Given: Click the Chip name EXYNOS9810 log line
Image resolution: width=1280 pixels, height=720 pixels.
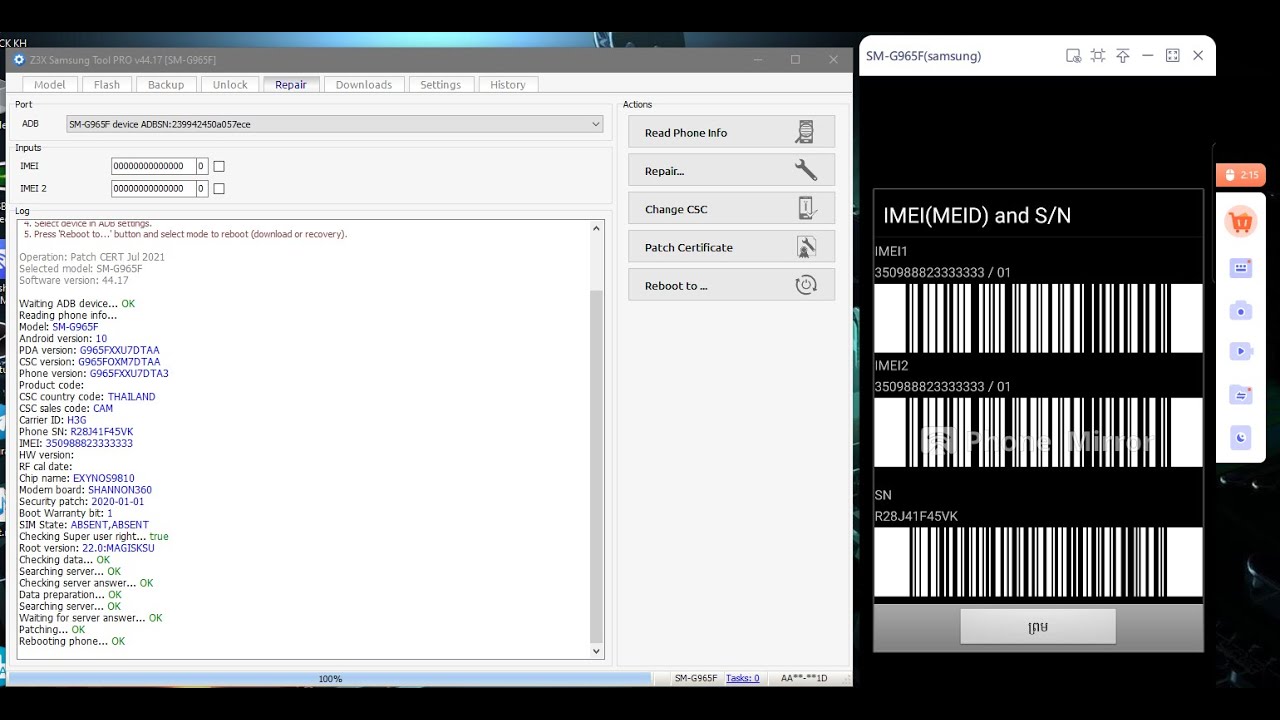Looking at the screenshot, I should [x=76, y=478].
